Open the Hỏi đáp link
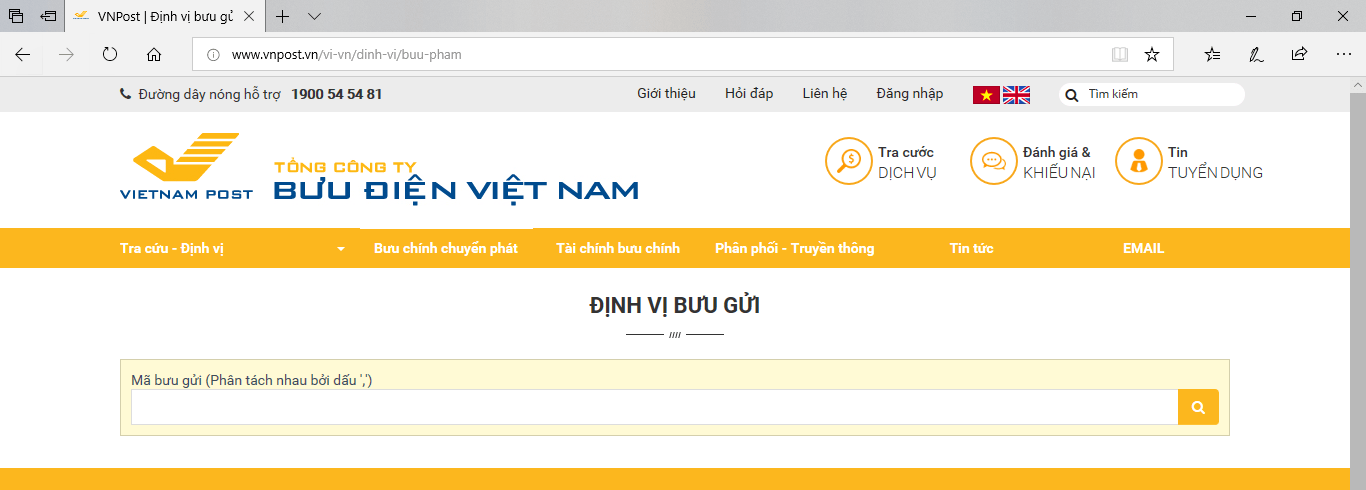 pyautogui.click(x=749, y=93)
